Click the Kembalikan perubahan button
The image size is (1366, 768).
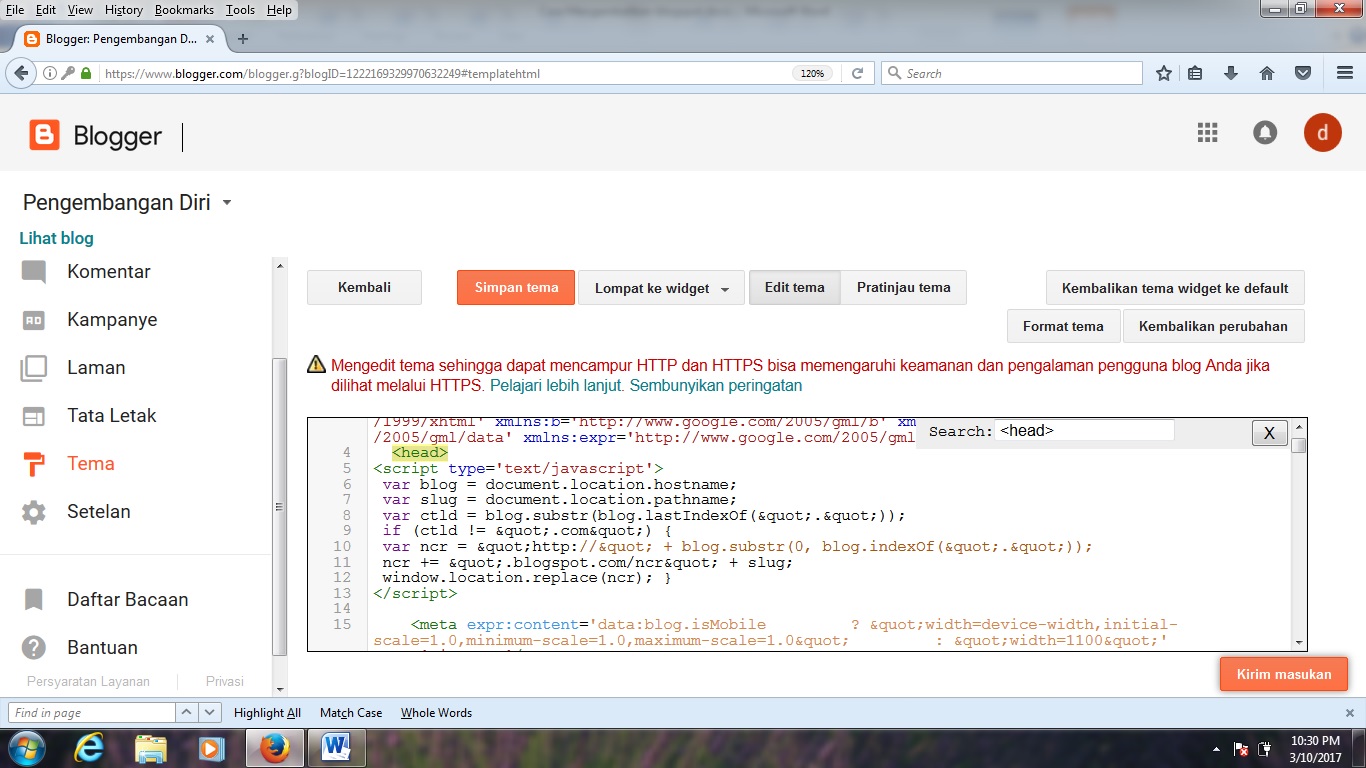pos(1213,326)
